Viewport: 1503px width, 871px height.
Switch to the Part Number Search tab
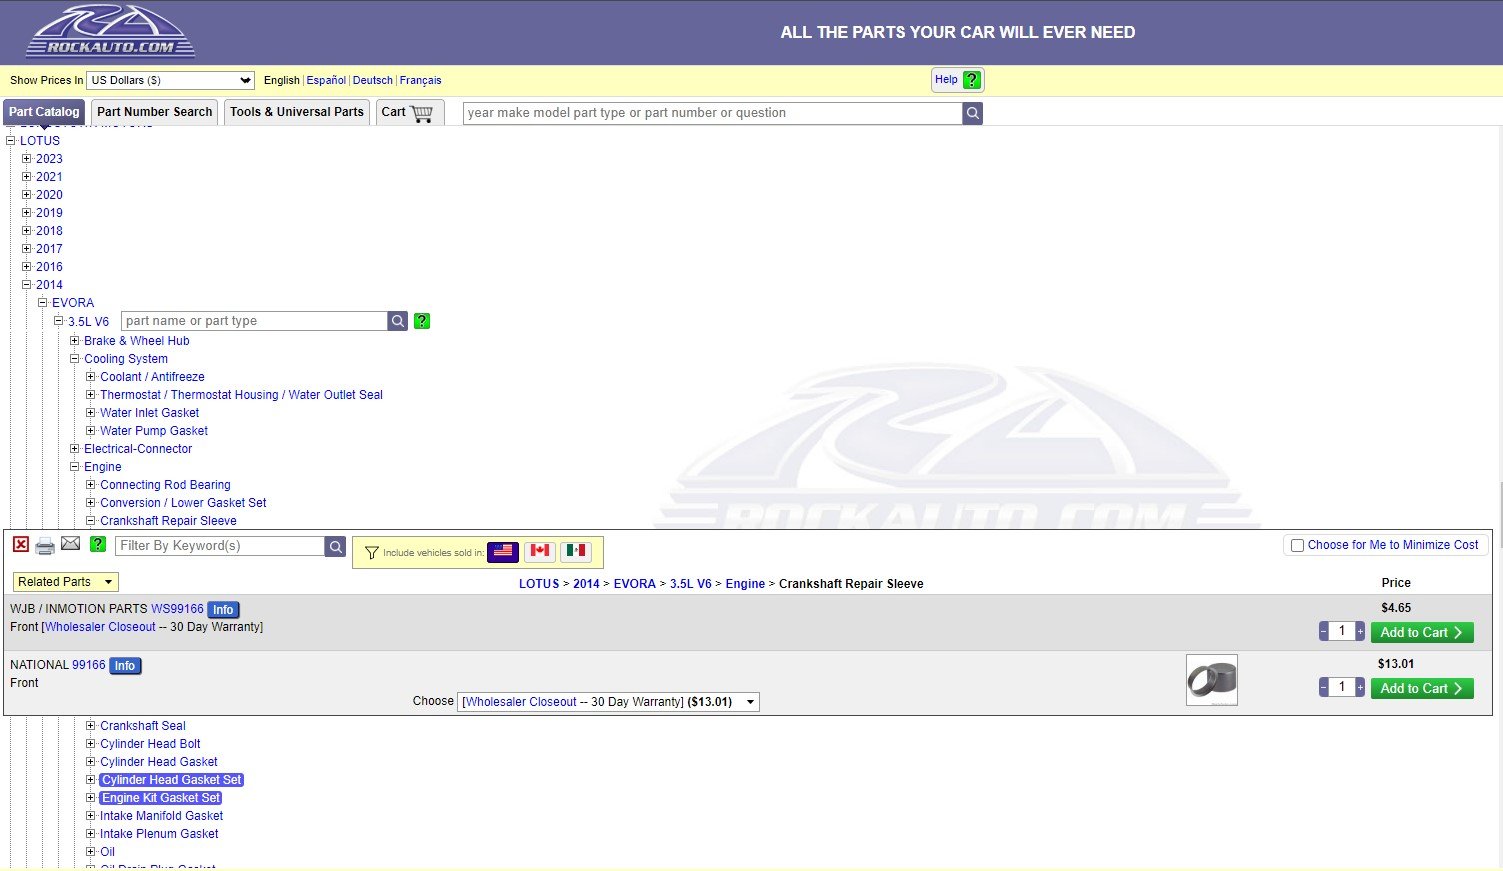155,112
